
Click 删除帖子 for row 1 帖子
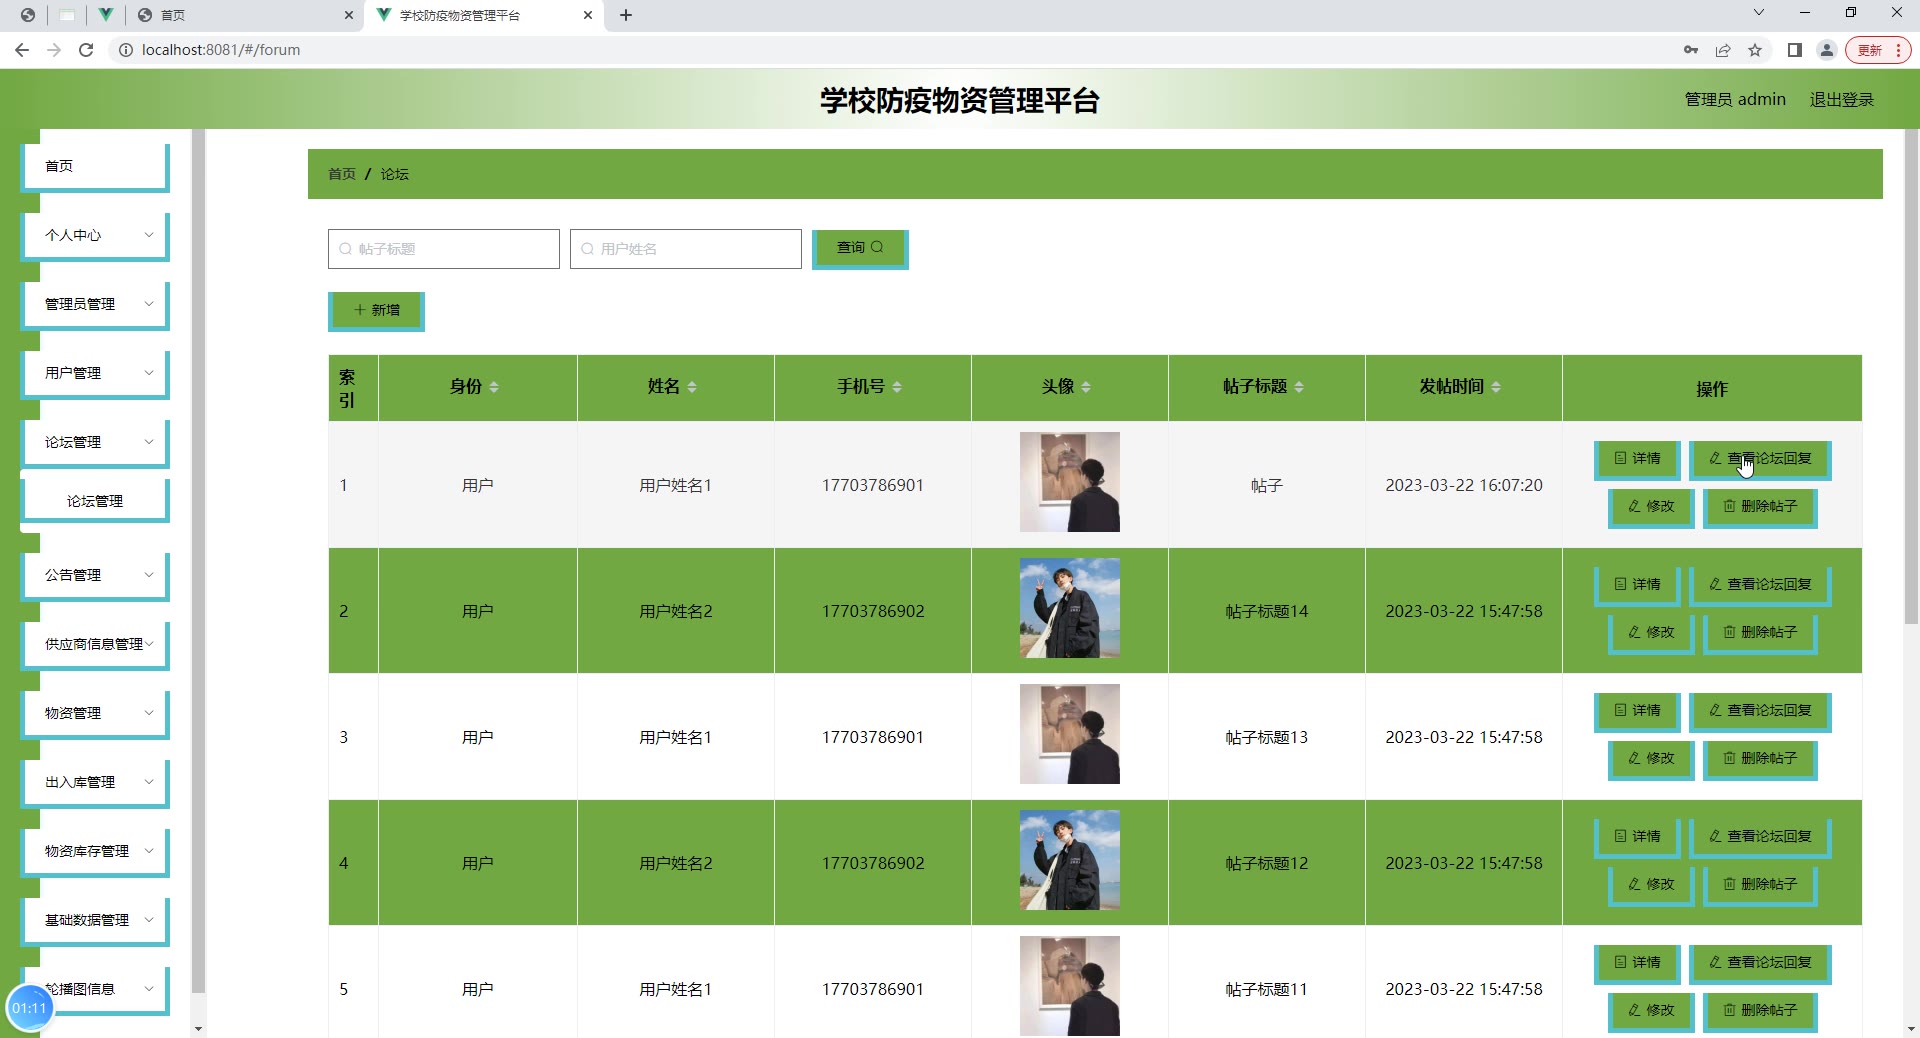point(1760,507)
